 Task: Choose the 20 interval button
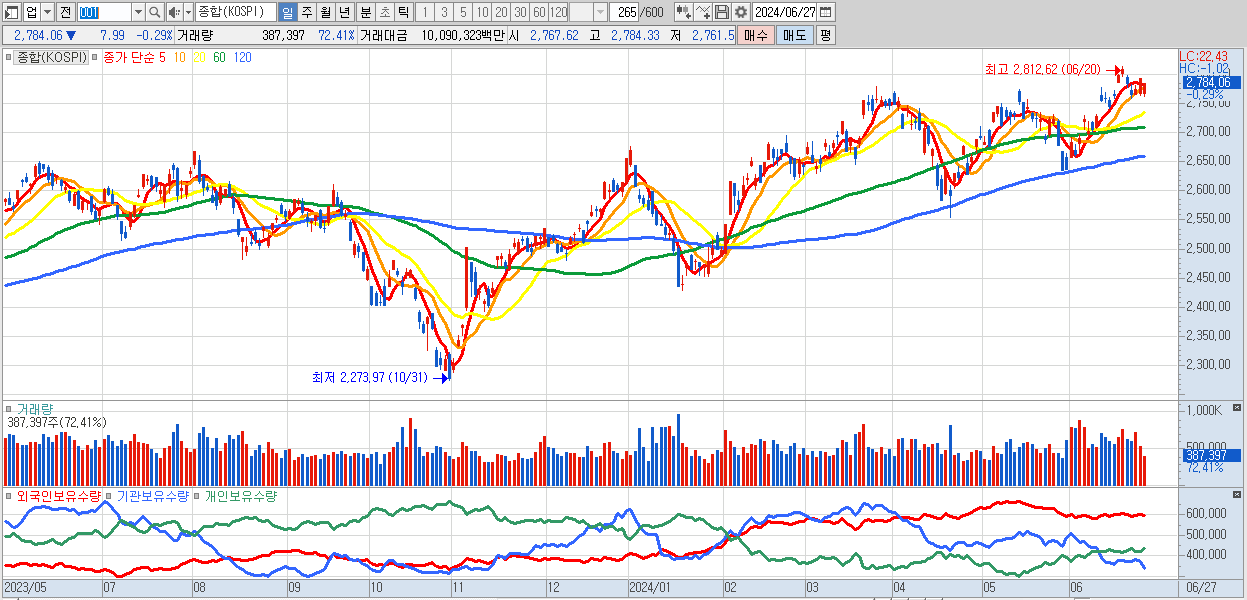(x=501, y=12)
